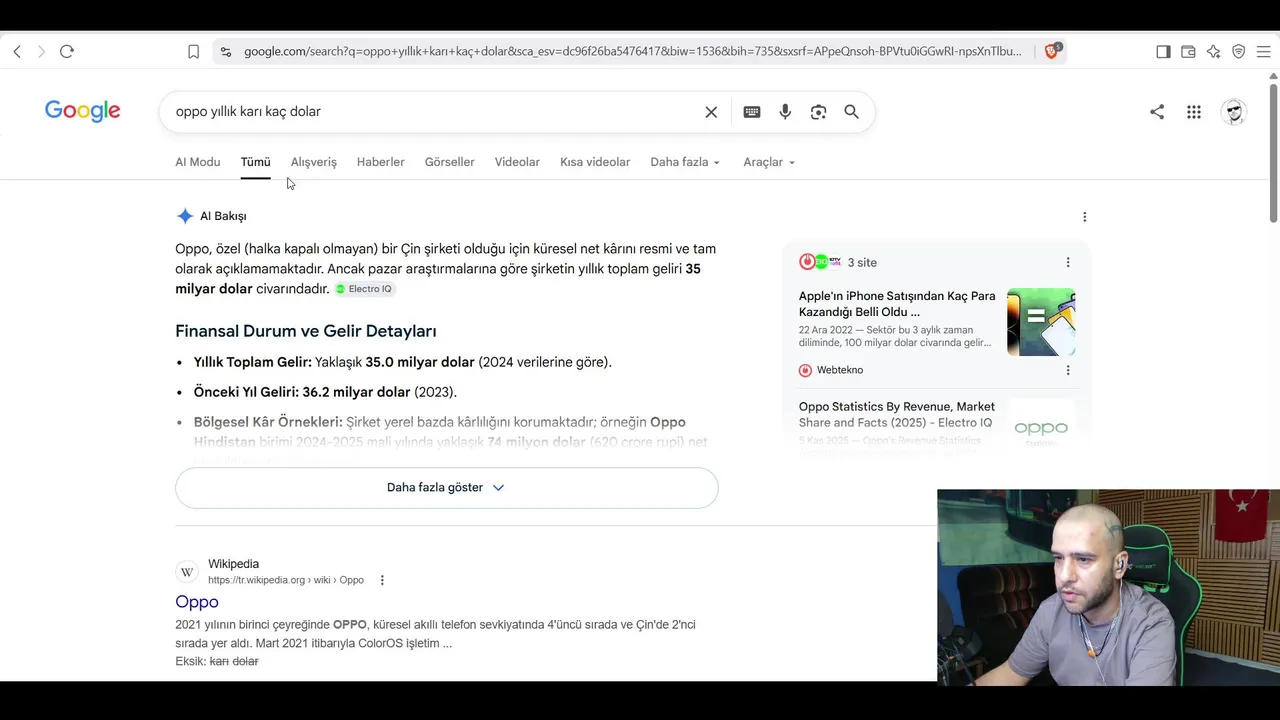Viewport: 1280px width, 720px height.
Task: Click the Yıllık Toplam Gelir bullet text
Action: click(x=403, y=362)
